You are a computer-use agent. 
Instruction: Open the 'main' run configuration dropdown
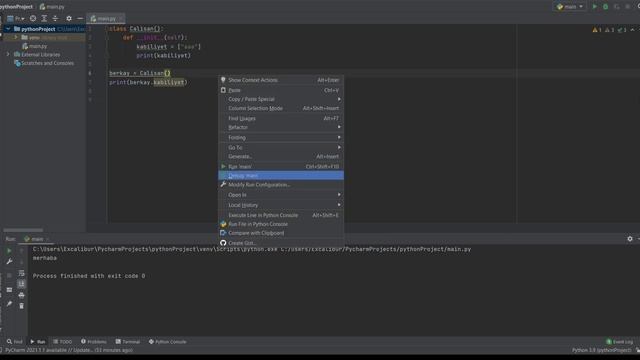(x=570, y=7)
